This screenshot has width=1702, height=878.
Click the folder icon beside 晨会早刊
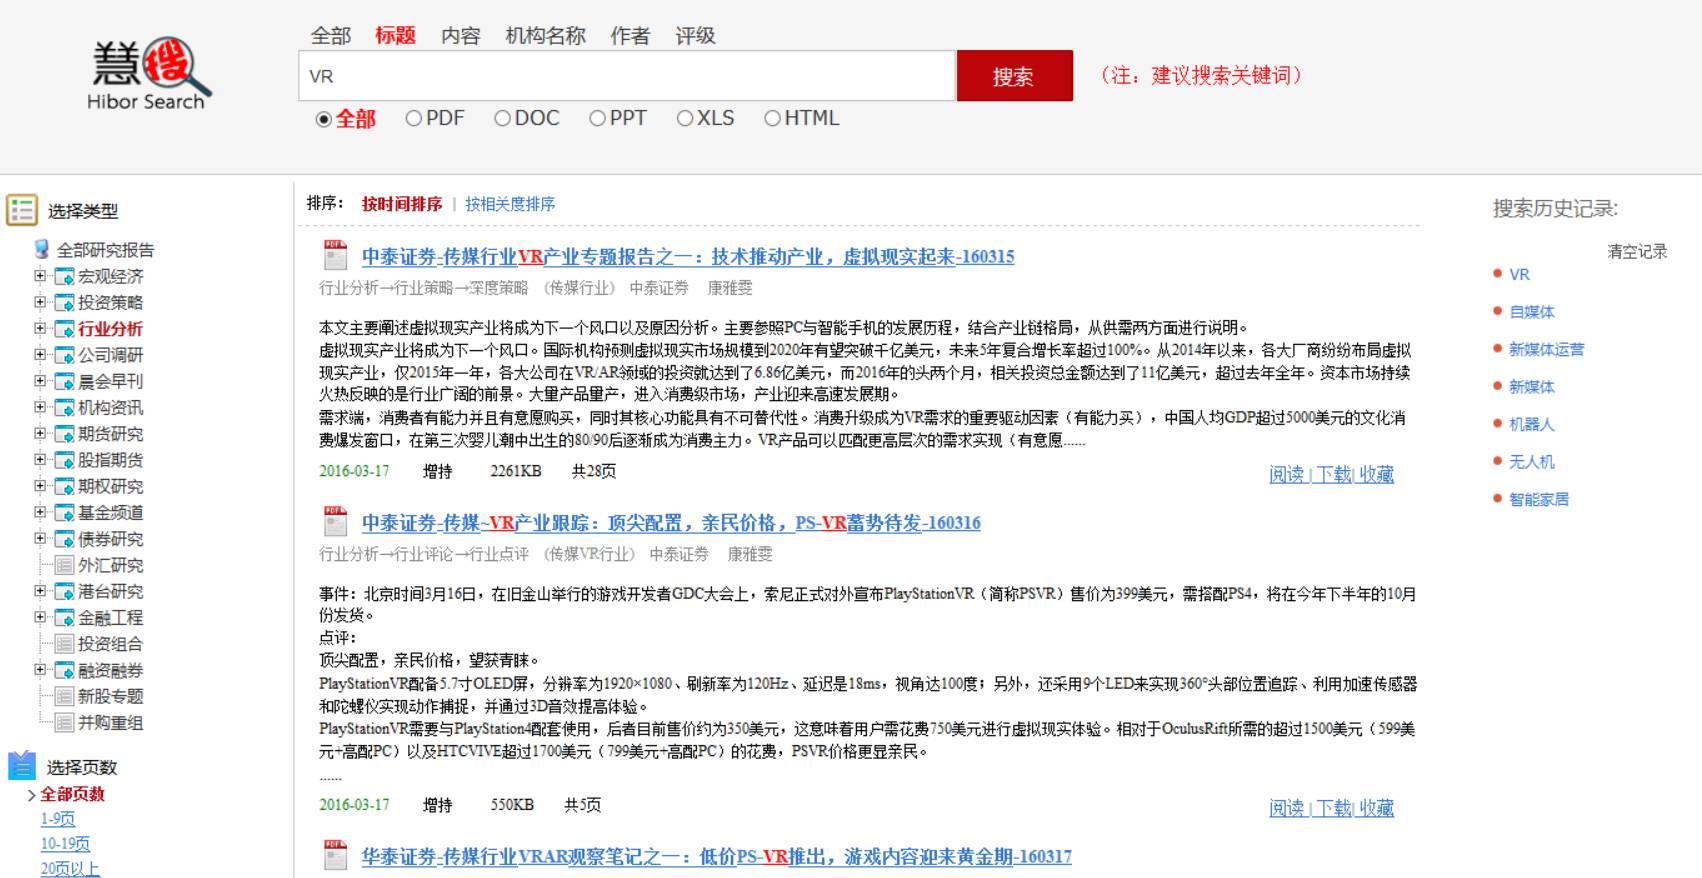[x=64, y=381]
